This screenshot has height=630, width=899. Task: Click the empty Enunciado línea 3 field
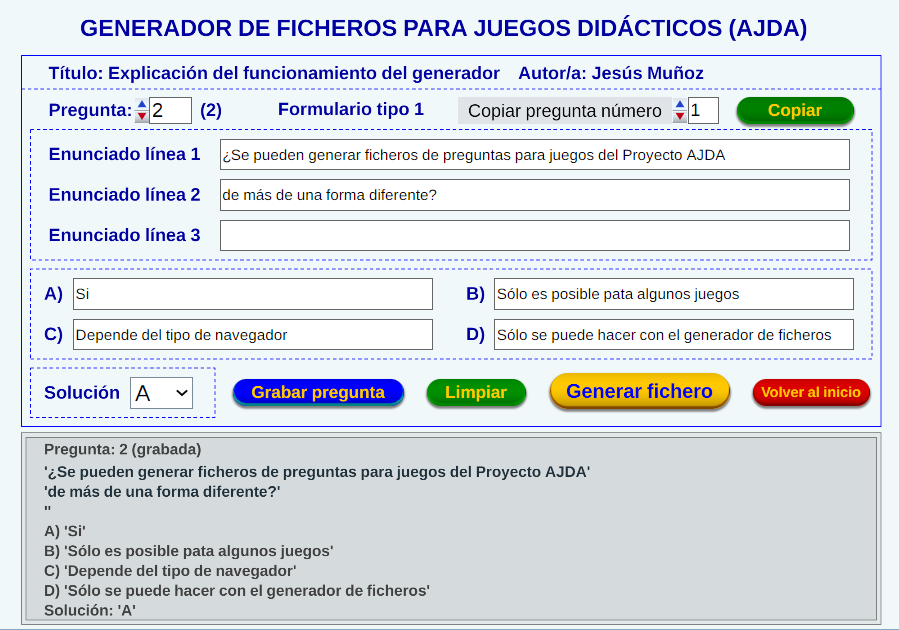pos(534,235)
